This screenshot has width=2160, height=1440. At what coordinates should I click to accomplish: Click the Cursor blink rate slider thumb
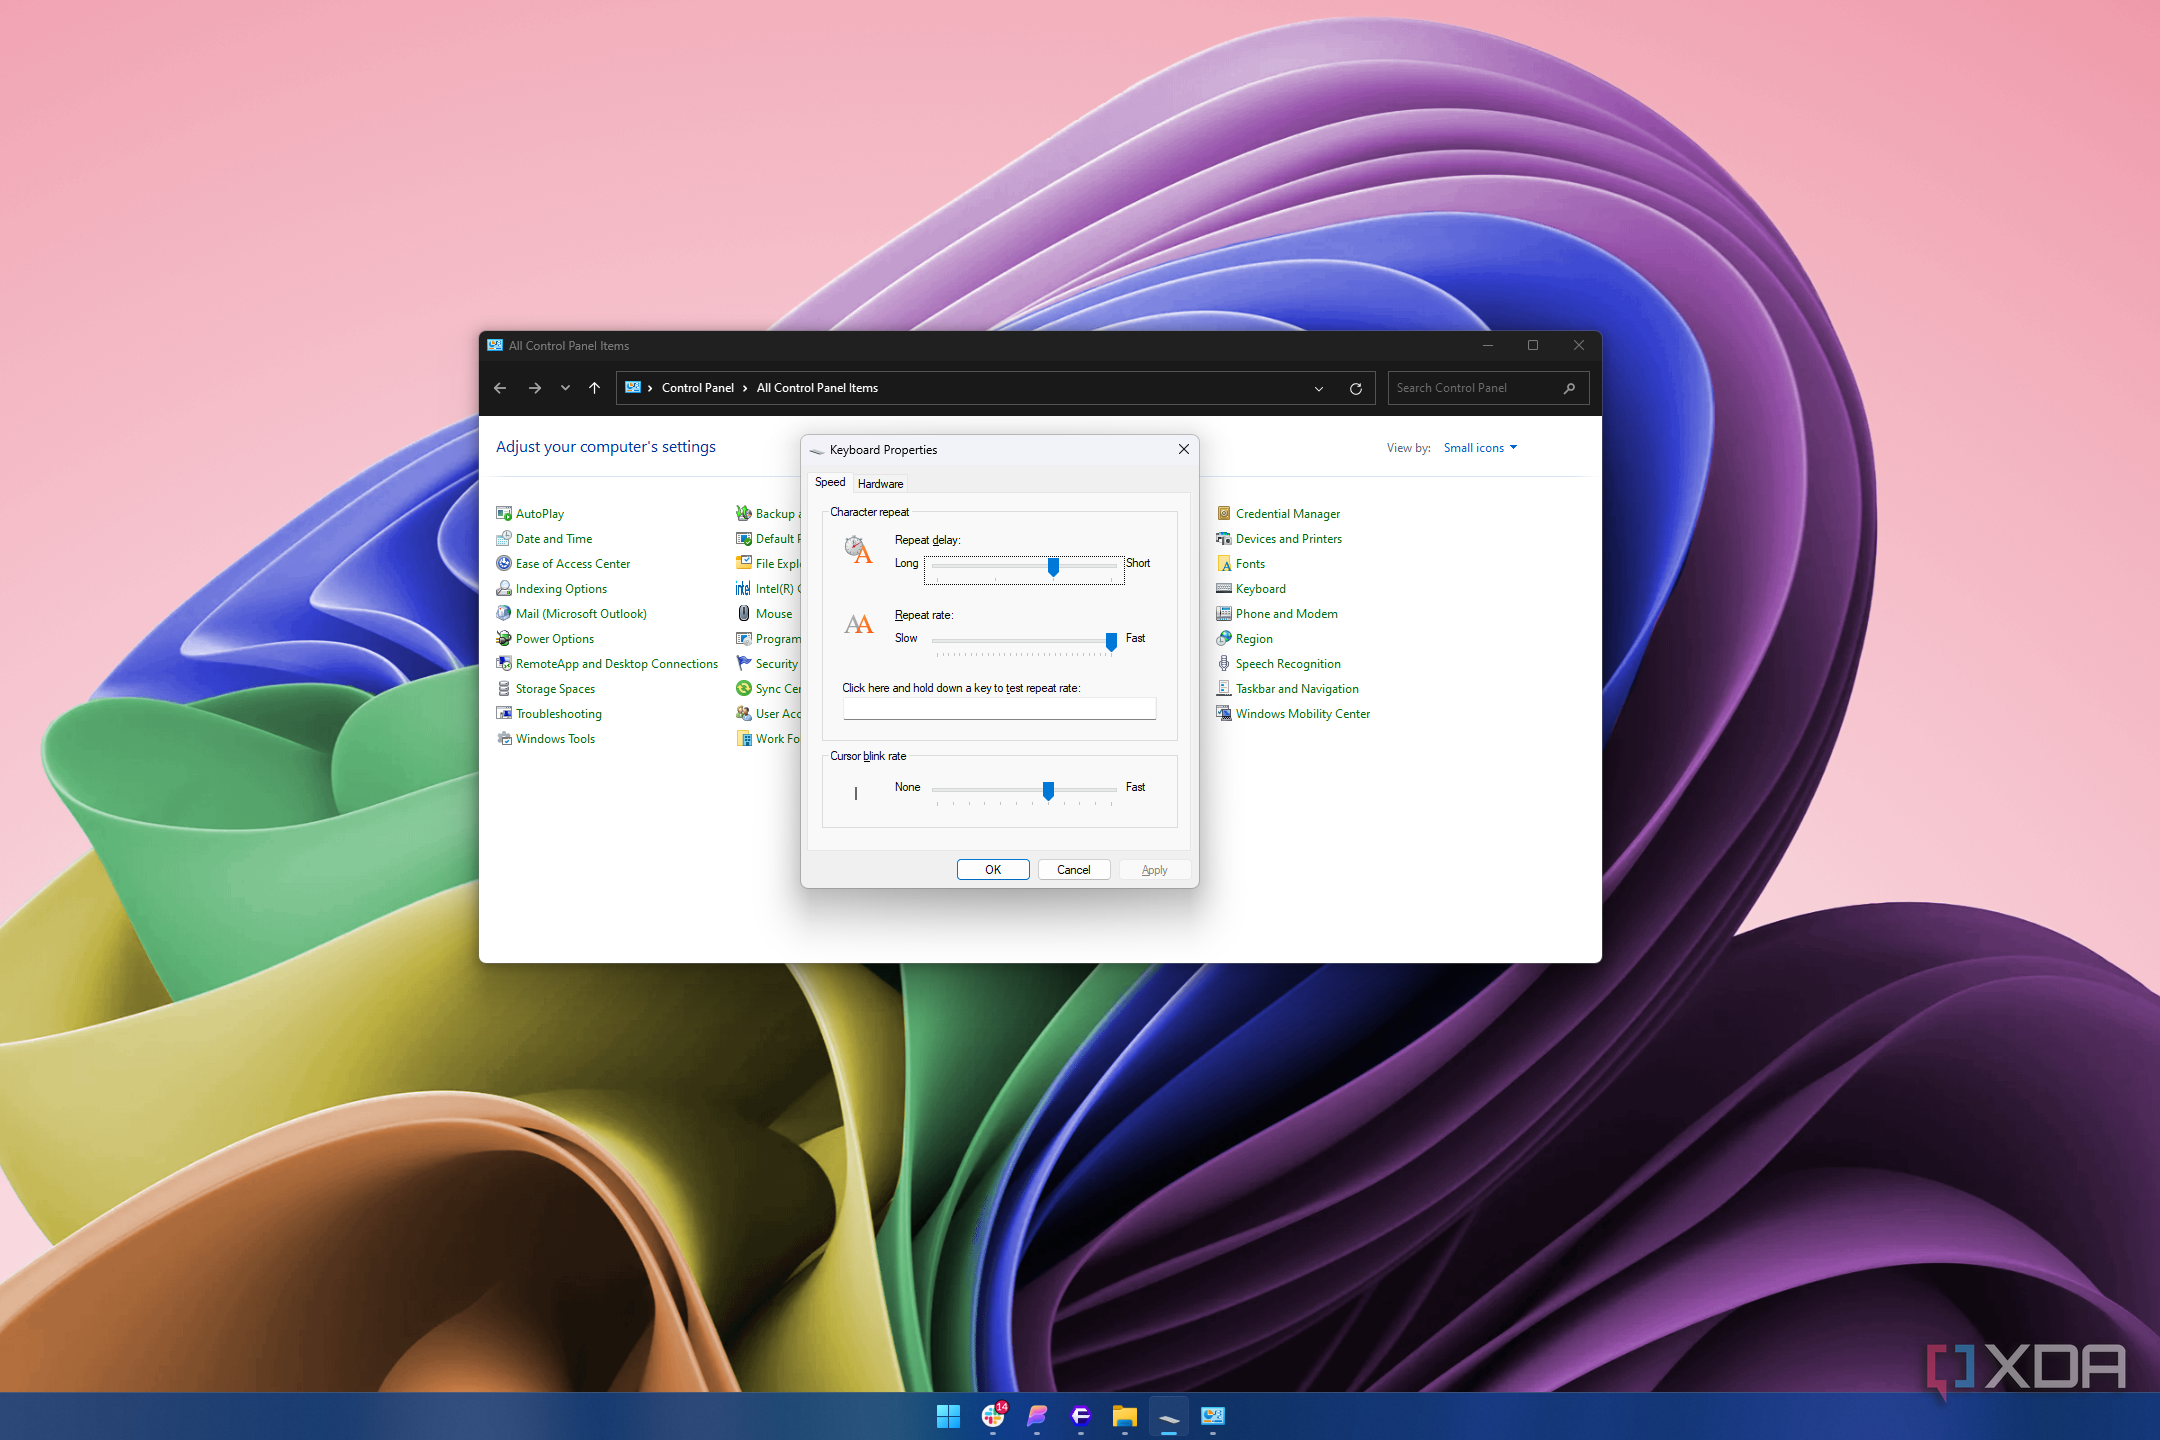1048,791
